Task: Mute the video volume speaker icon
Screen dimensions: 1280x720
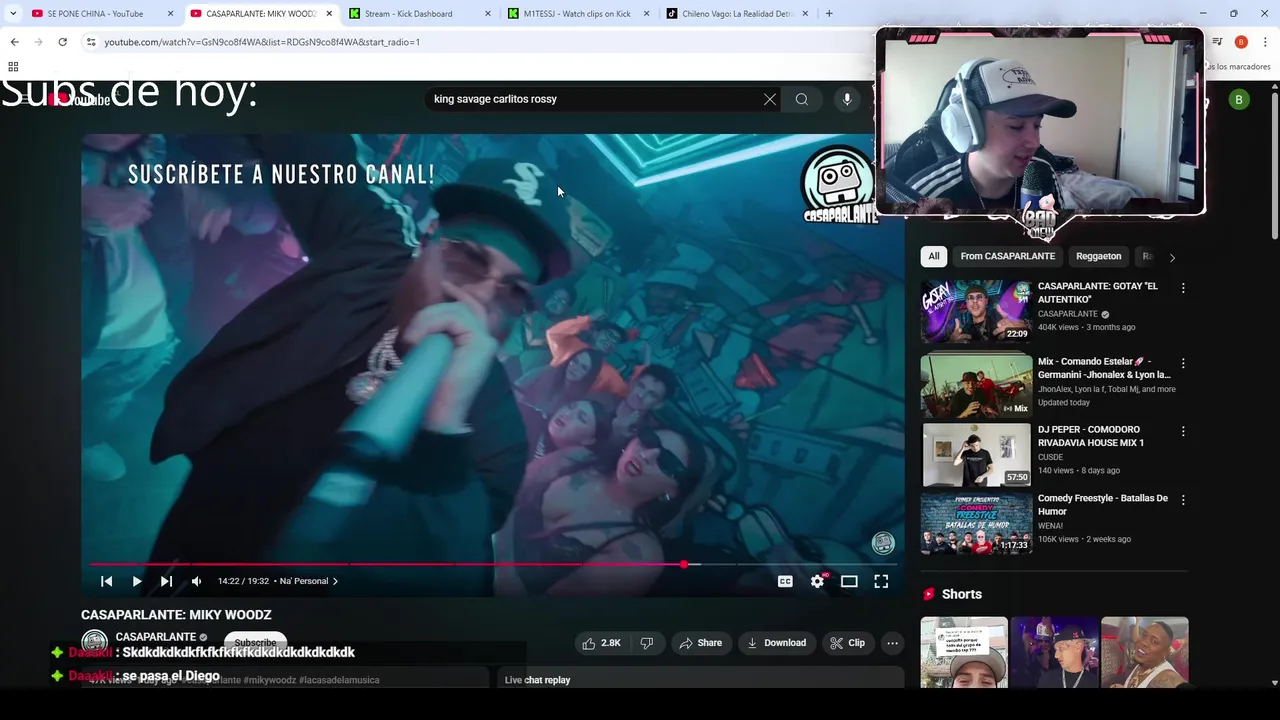Action: 197,581
